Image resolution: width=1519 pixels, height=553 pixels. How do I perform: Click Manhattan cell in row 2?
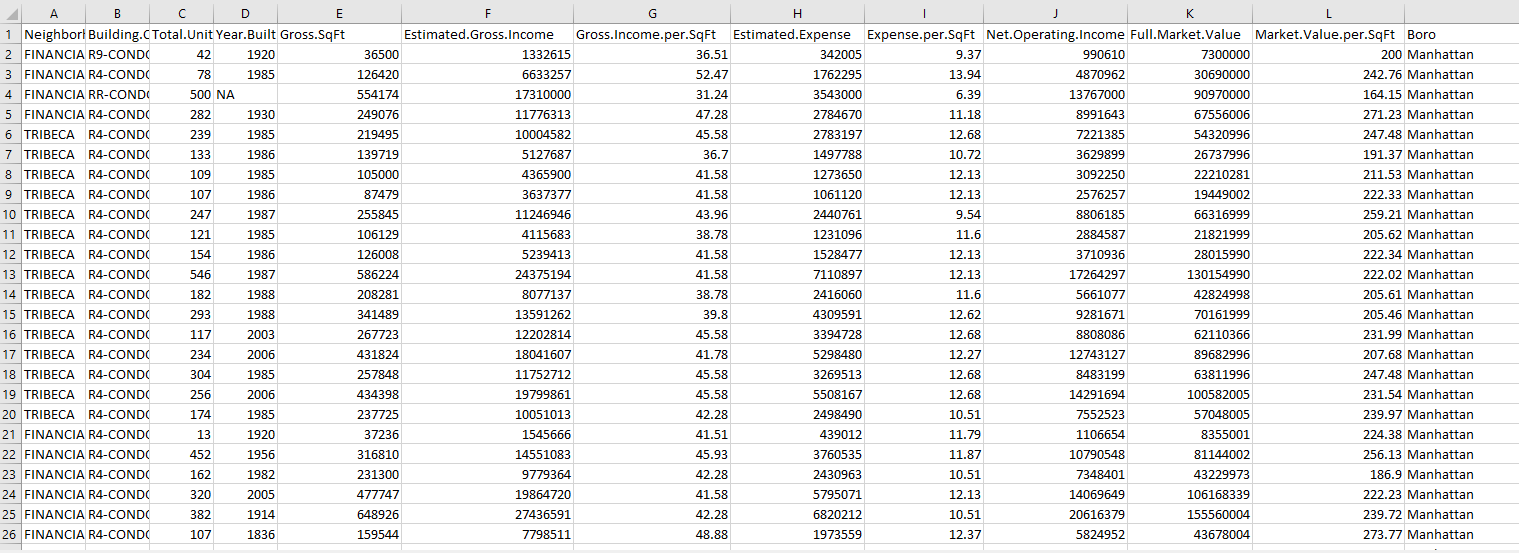click(1461, 54)
